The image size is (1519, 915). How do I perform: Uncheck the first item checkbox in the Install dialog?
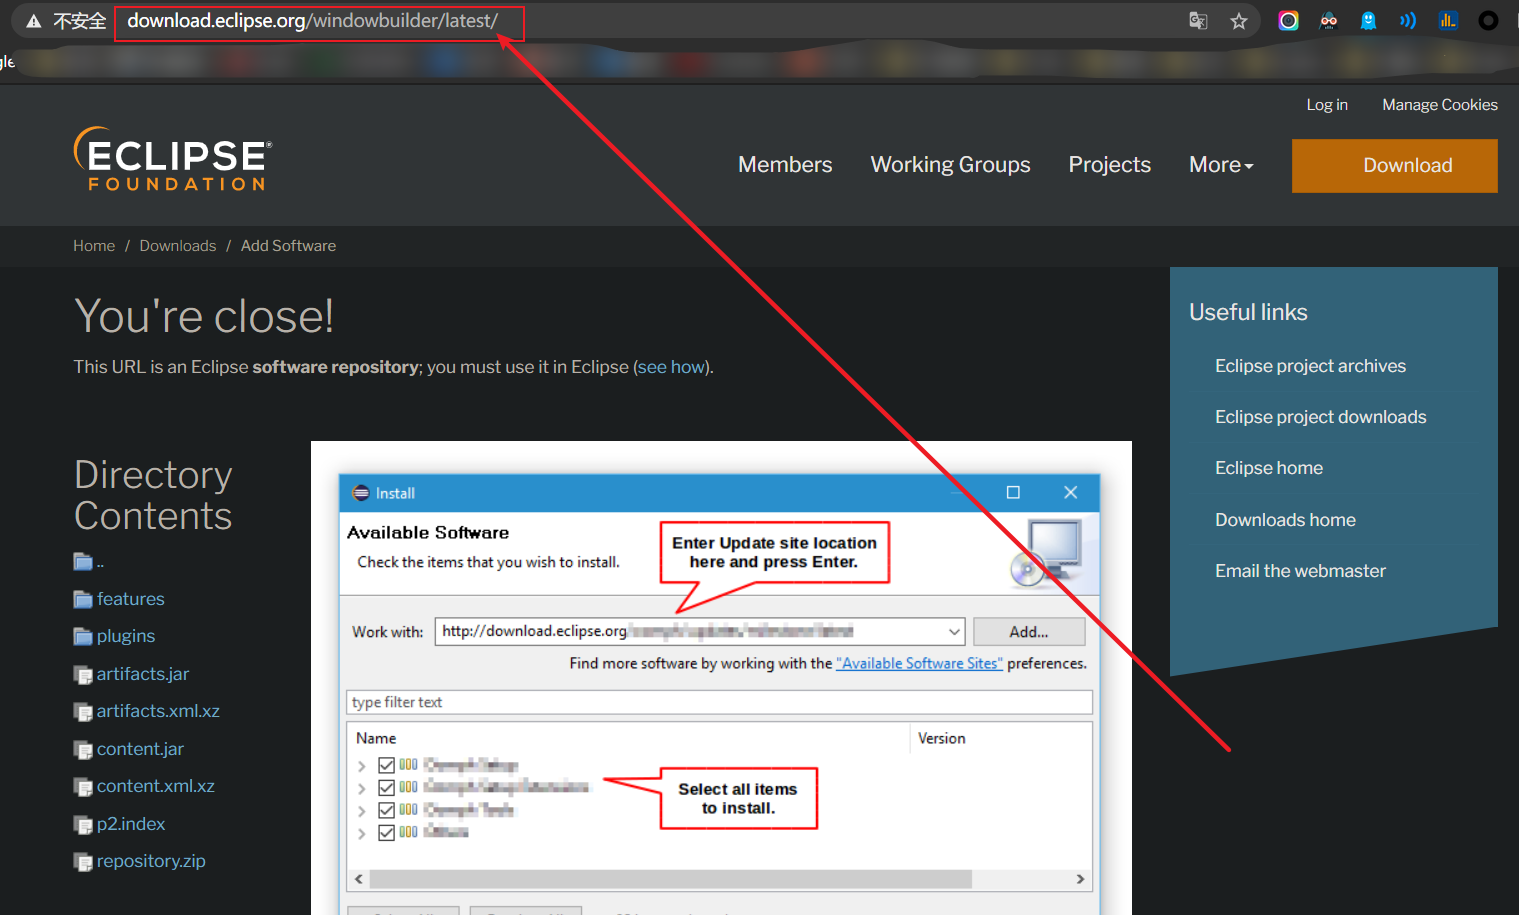tap(386, 764)
